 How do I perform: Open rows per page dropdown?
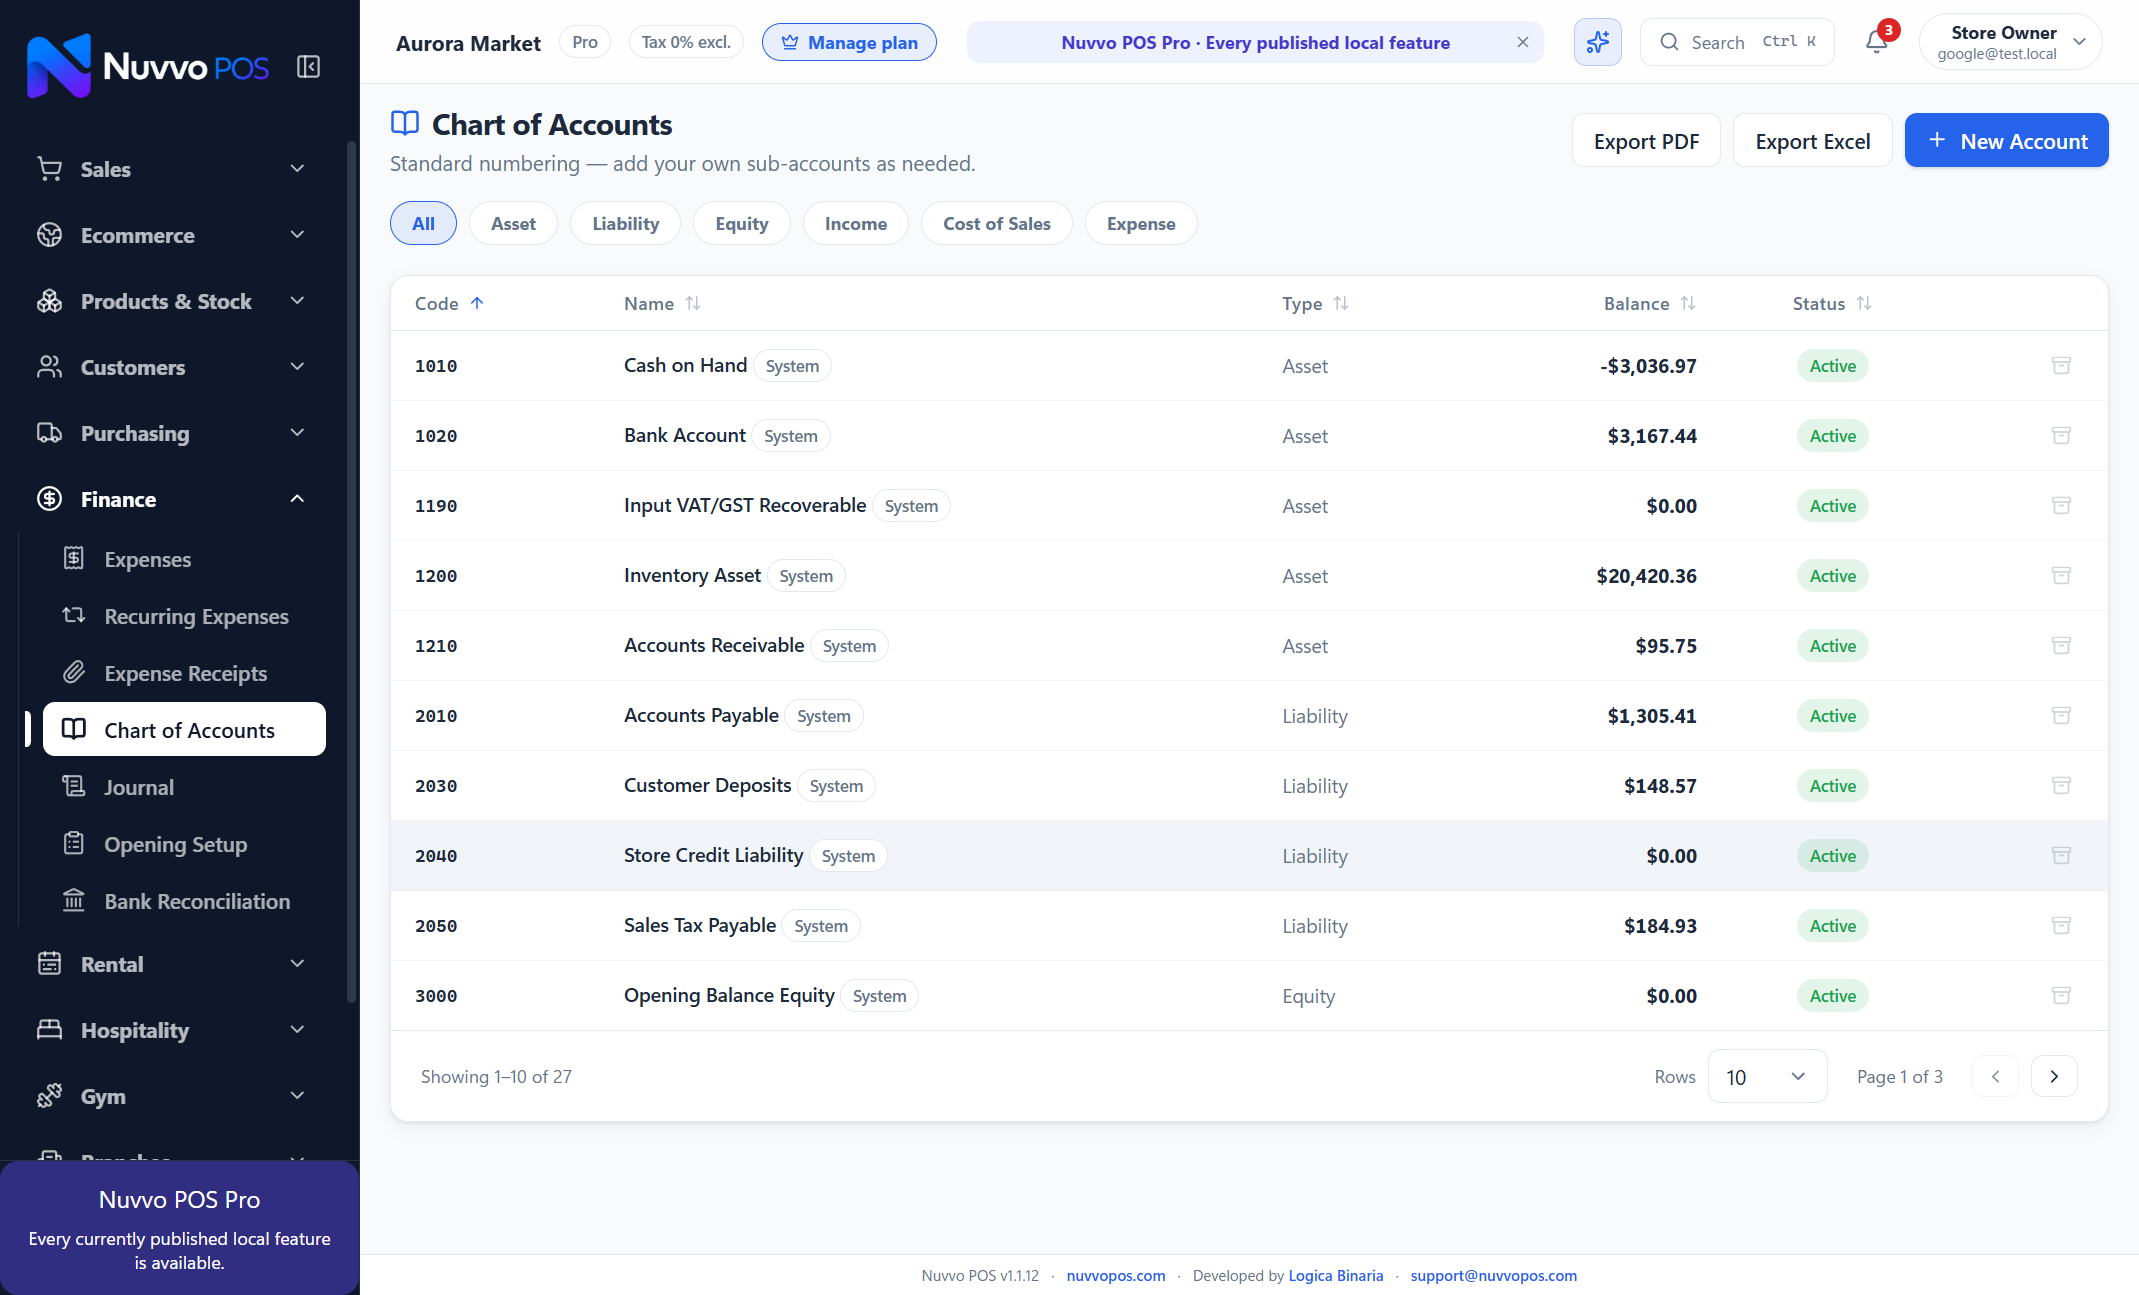click(1767, 1076)
